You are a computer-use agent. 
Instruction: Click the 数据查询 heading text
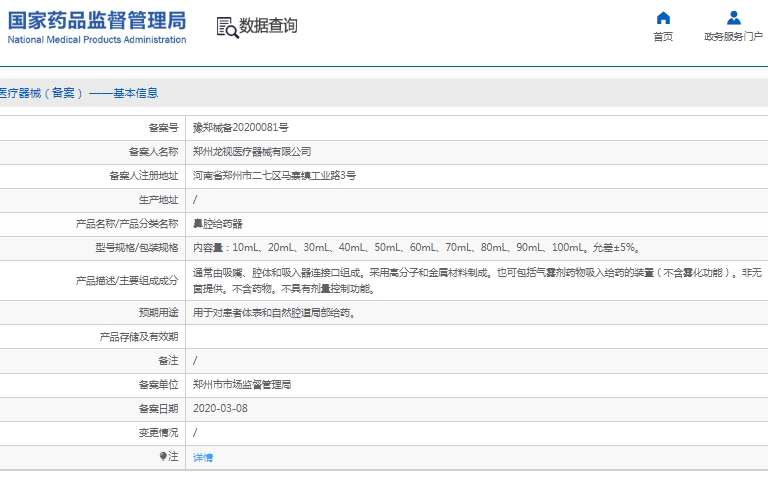[x=268, y=25]
